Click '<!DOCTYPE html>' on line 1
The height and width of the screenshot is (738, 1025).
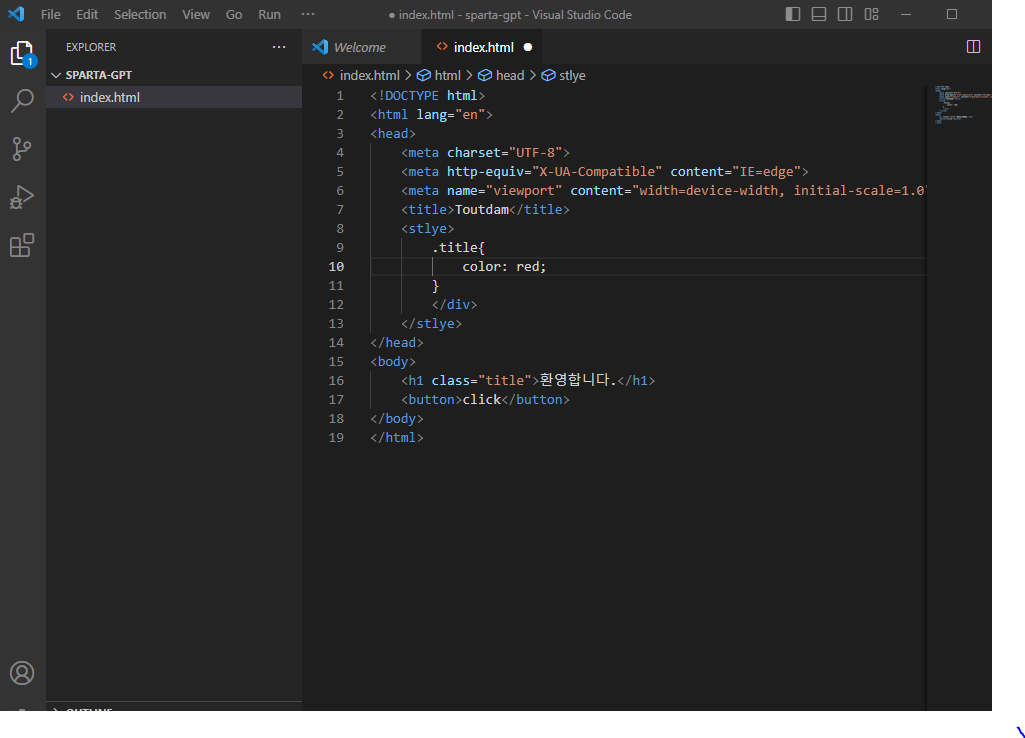[x=428, y=96]
